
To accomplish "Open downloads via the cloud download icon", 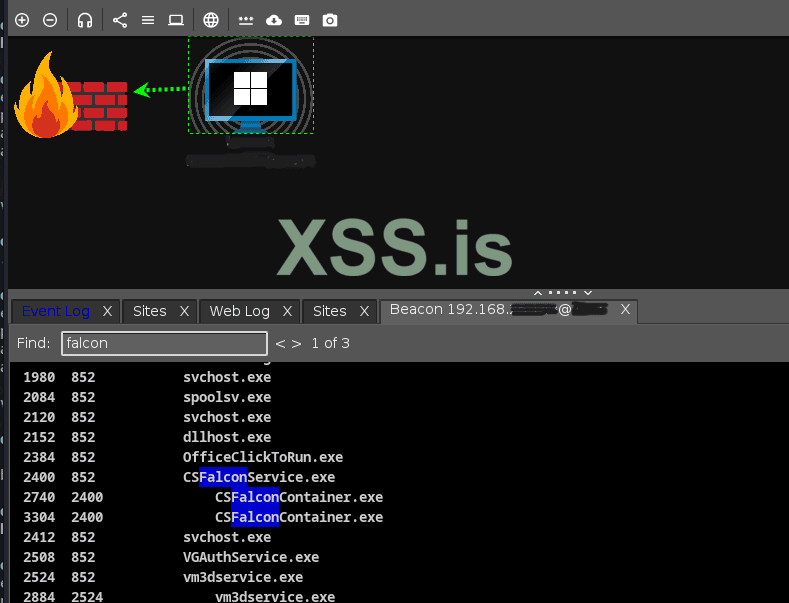I will (x=274, y=20).
